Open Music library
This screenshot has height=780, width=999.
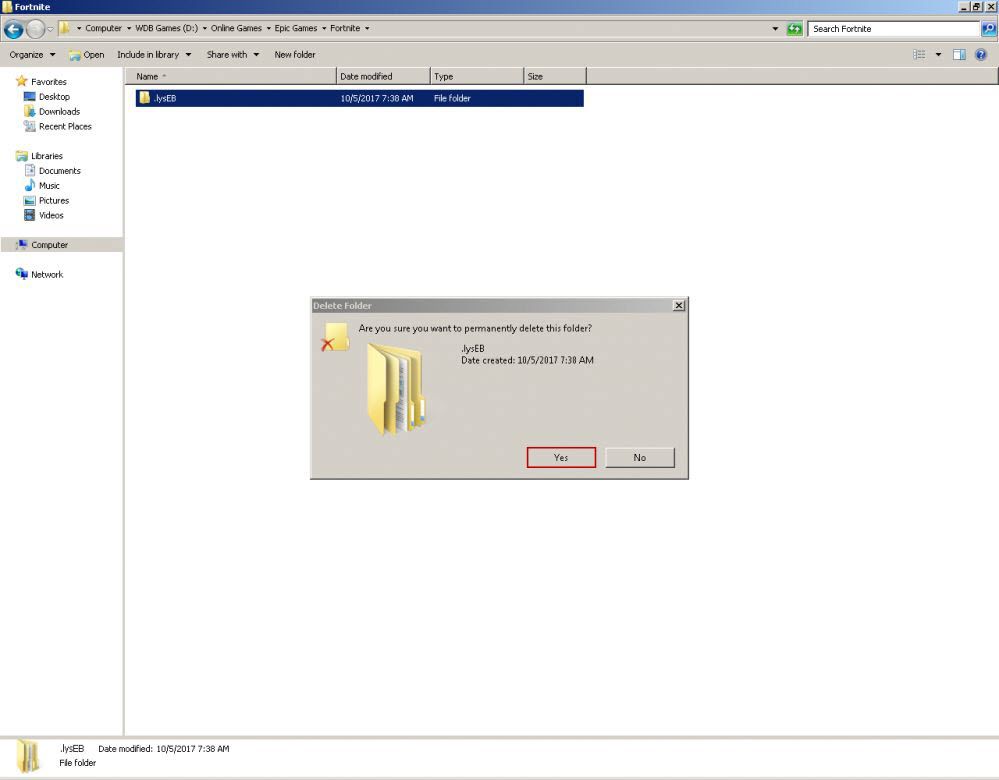click(x=49, y=185)
